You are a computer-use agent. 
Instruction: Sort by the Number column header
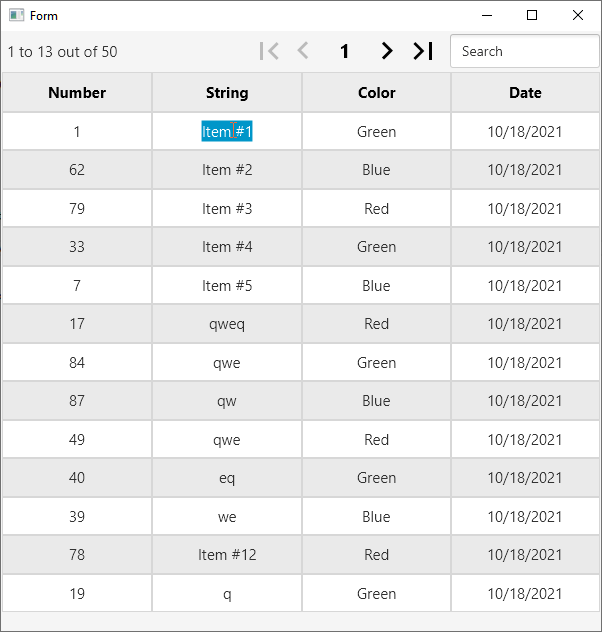pyautogui.click(x=77, y=93)
